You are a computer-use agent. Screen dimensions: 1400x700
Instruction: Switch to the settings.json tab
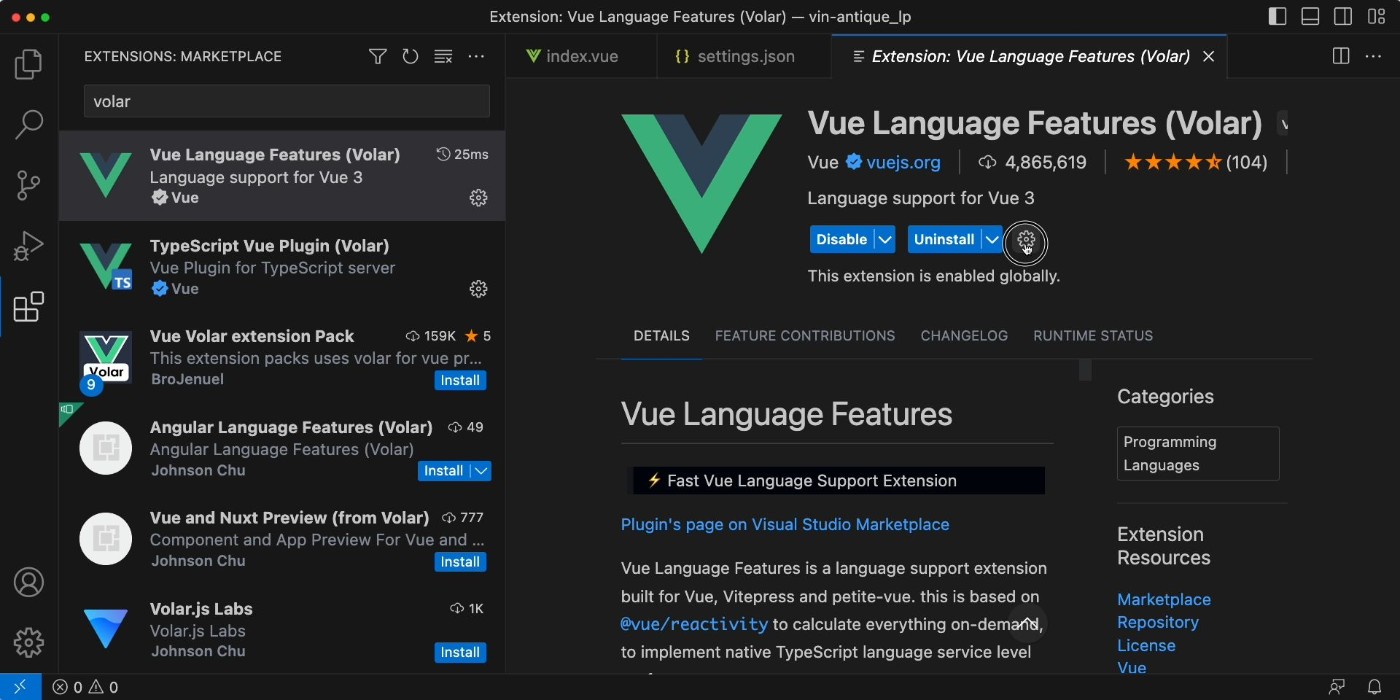coord(744,57)
